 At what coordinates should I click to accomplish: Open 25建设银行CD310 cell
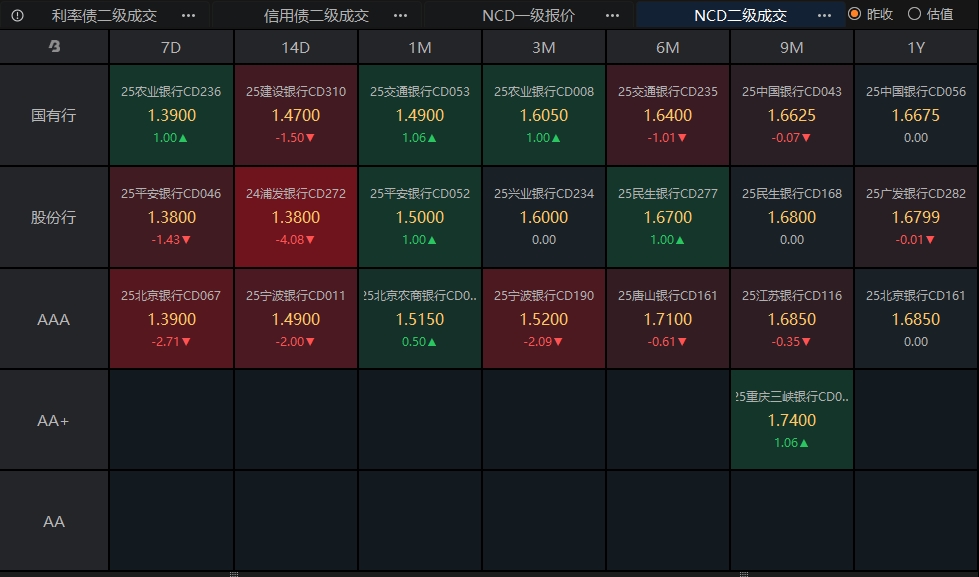coord(295,115)
